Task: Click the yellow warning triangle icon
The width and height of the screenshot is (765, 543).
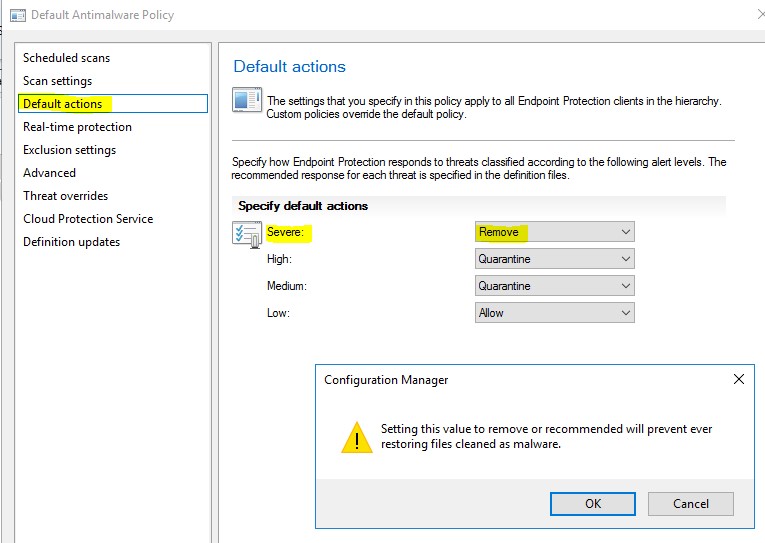Action: [357, 438]
